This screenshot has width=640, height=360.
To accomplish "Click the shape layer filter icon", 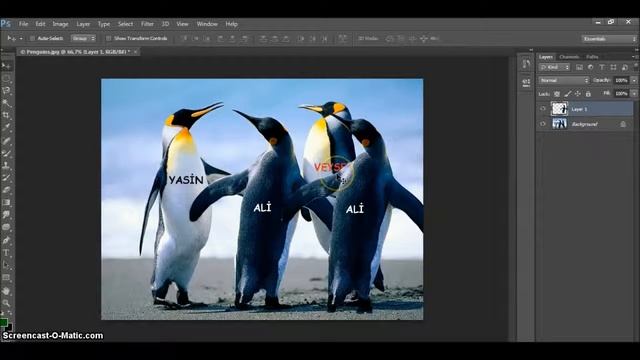I will 613,67.
